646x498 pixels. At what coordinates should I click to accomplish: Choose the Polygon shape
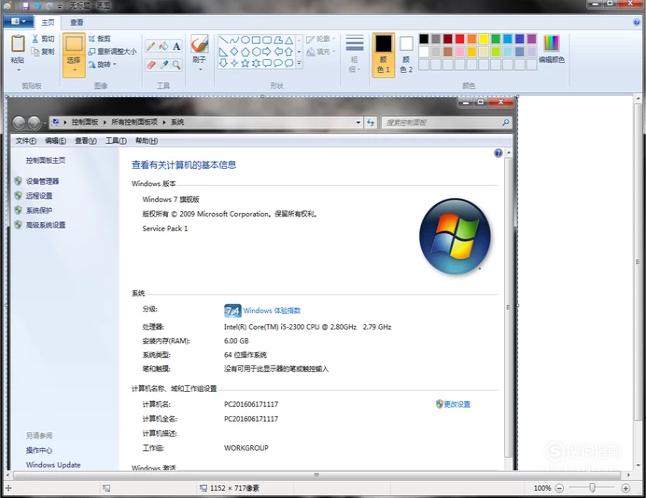278,40
